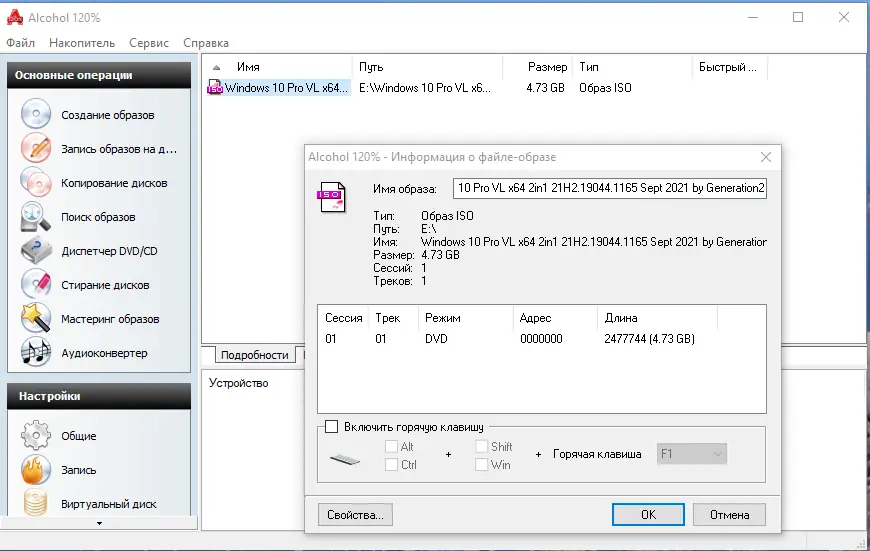Open the Сервис menu
The width and height of the screenshot is (870, 551).
pos(149,43)
